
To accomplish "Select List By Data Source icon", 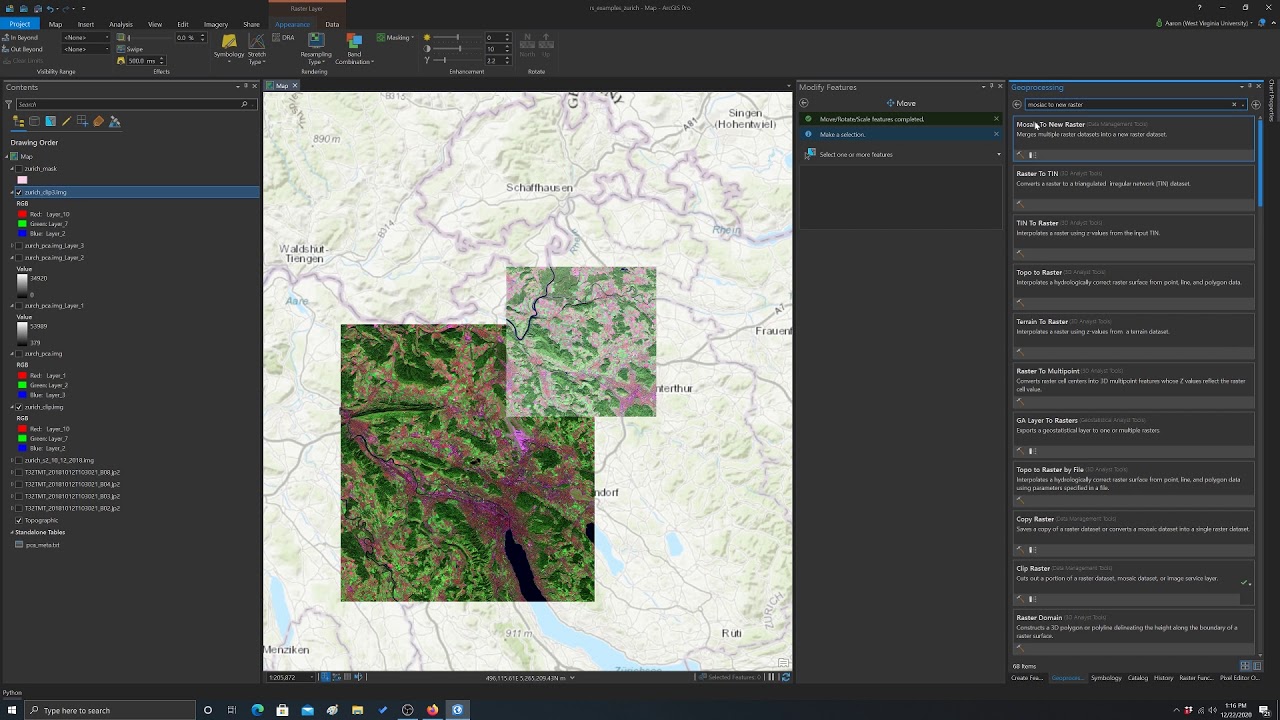I will pyautogui.click(x=34, y=122).
